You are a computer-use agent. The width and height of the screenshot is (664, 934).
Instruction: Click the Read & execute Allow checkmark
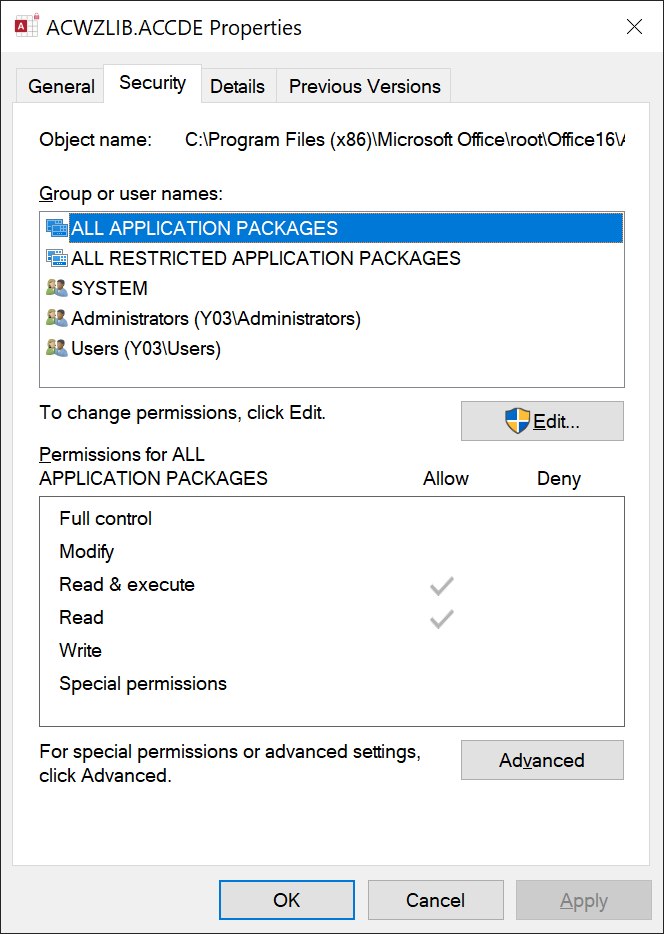point(442,586)
